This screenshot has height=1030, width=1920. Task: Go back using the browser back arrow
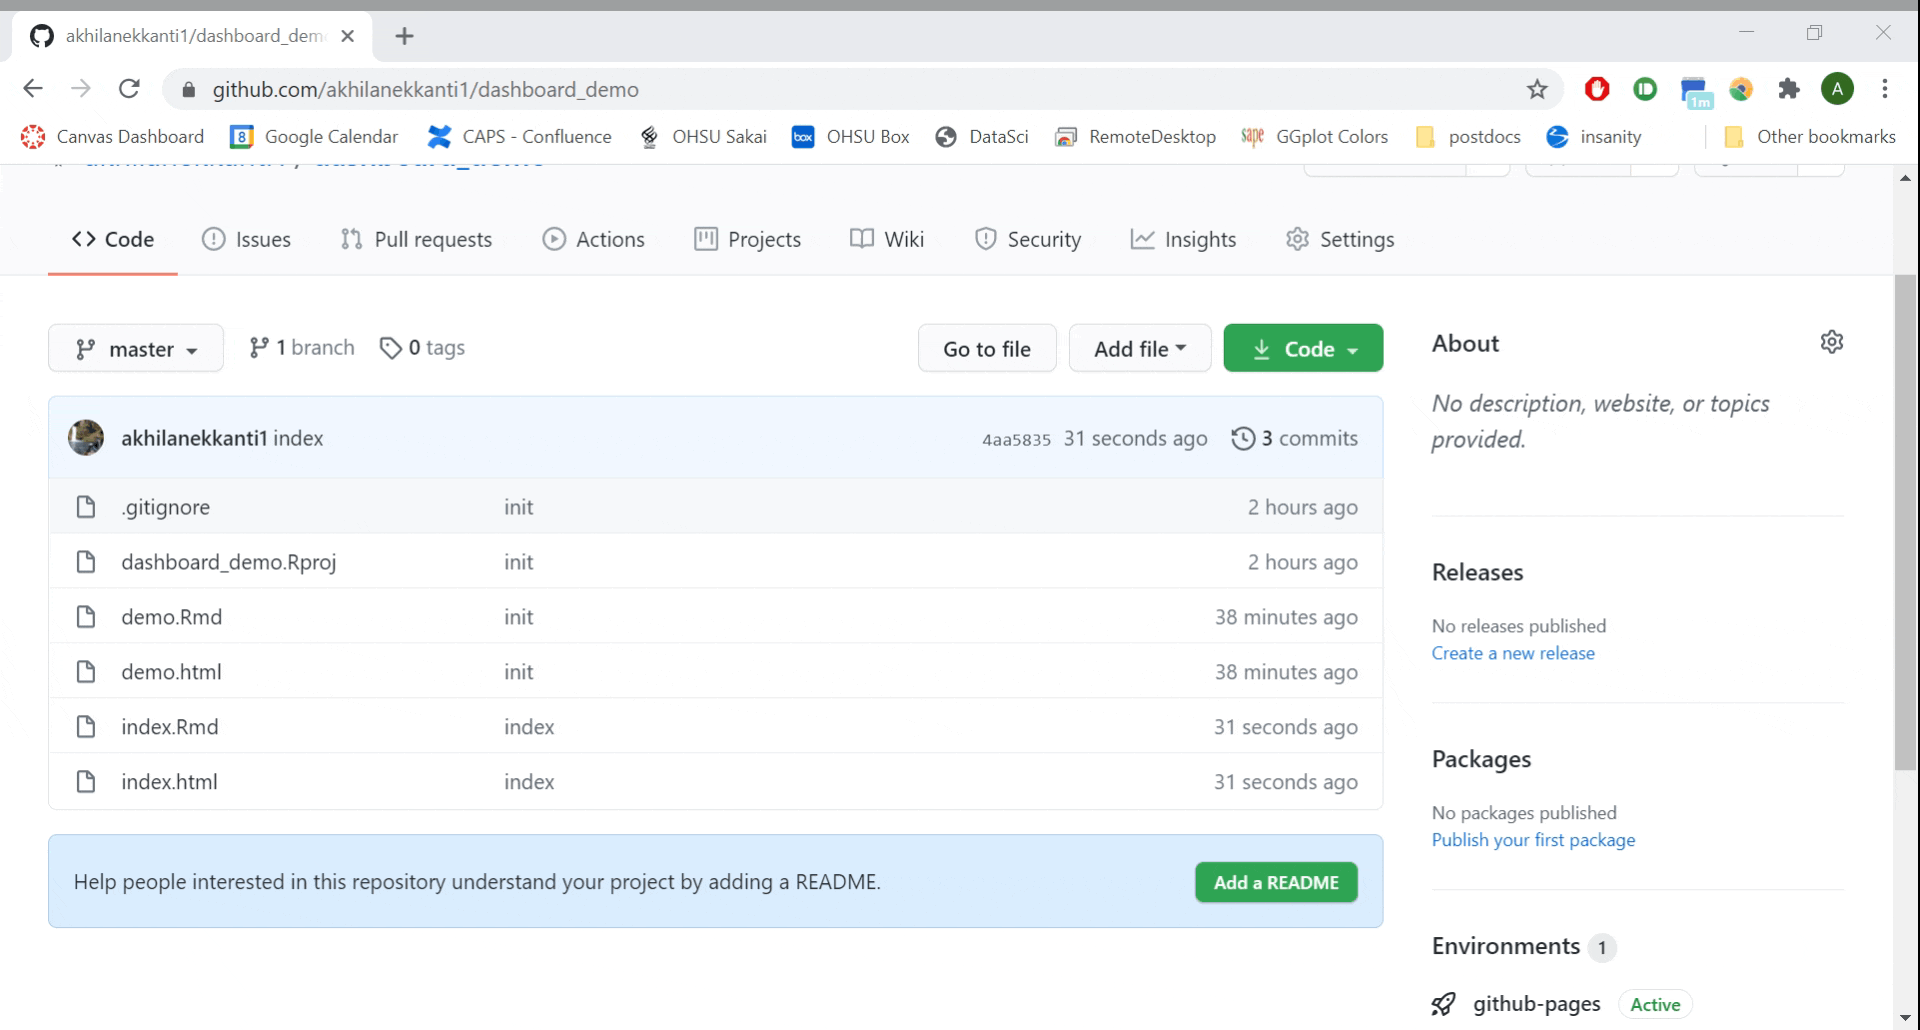coord(33,89)
